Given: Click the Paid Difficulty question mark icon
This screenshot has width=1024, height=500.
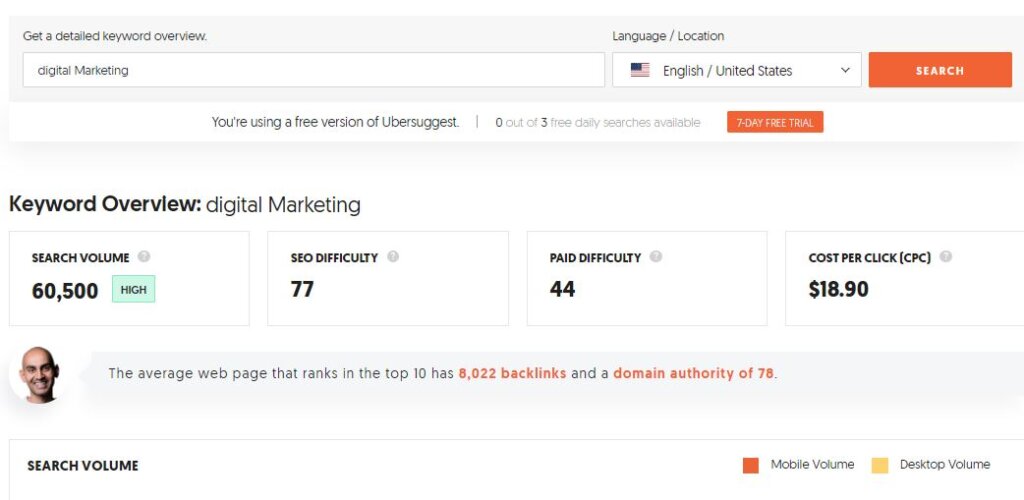Looking at the screenshot, I should point(656,257).
